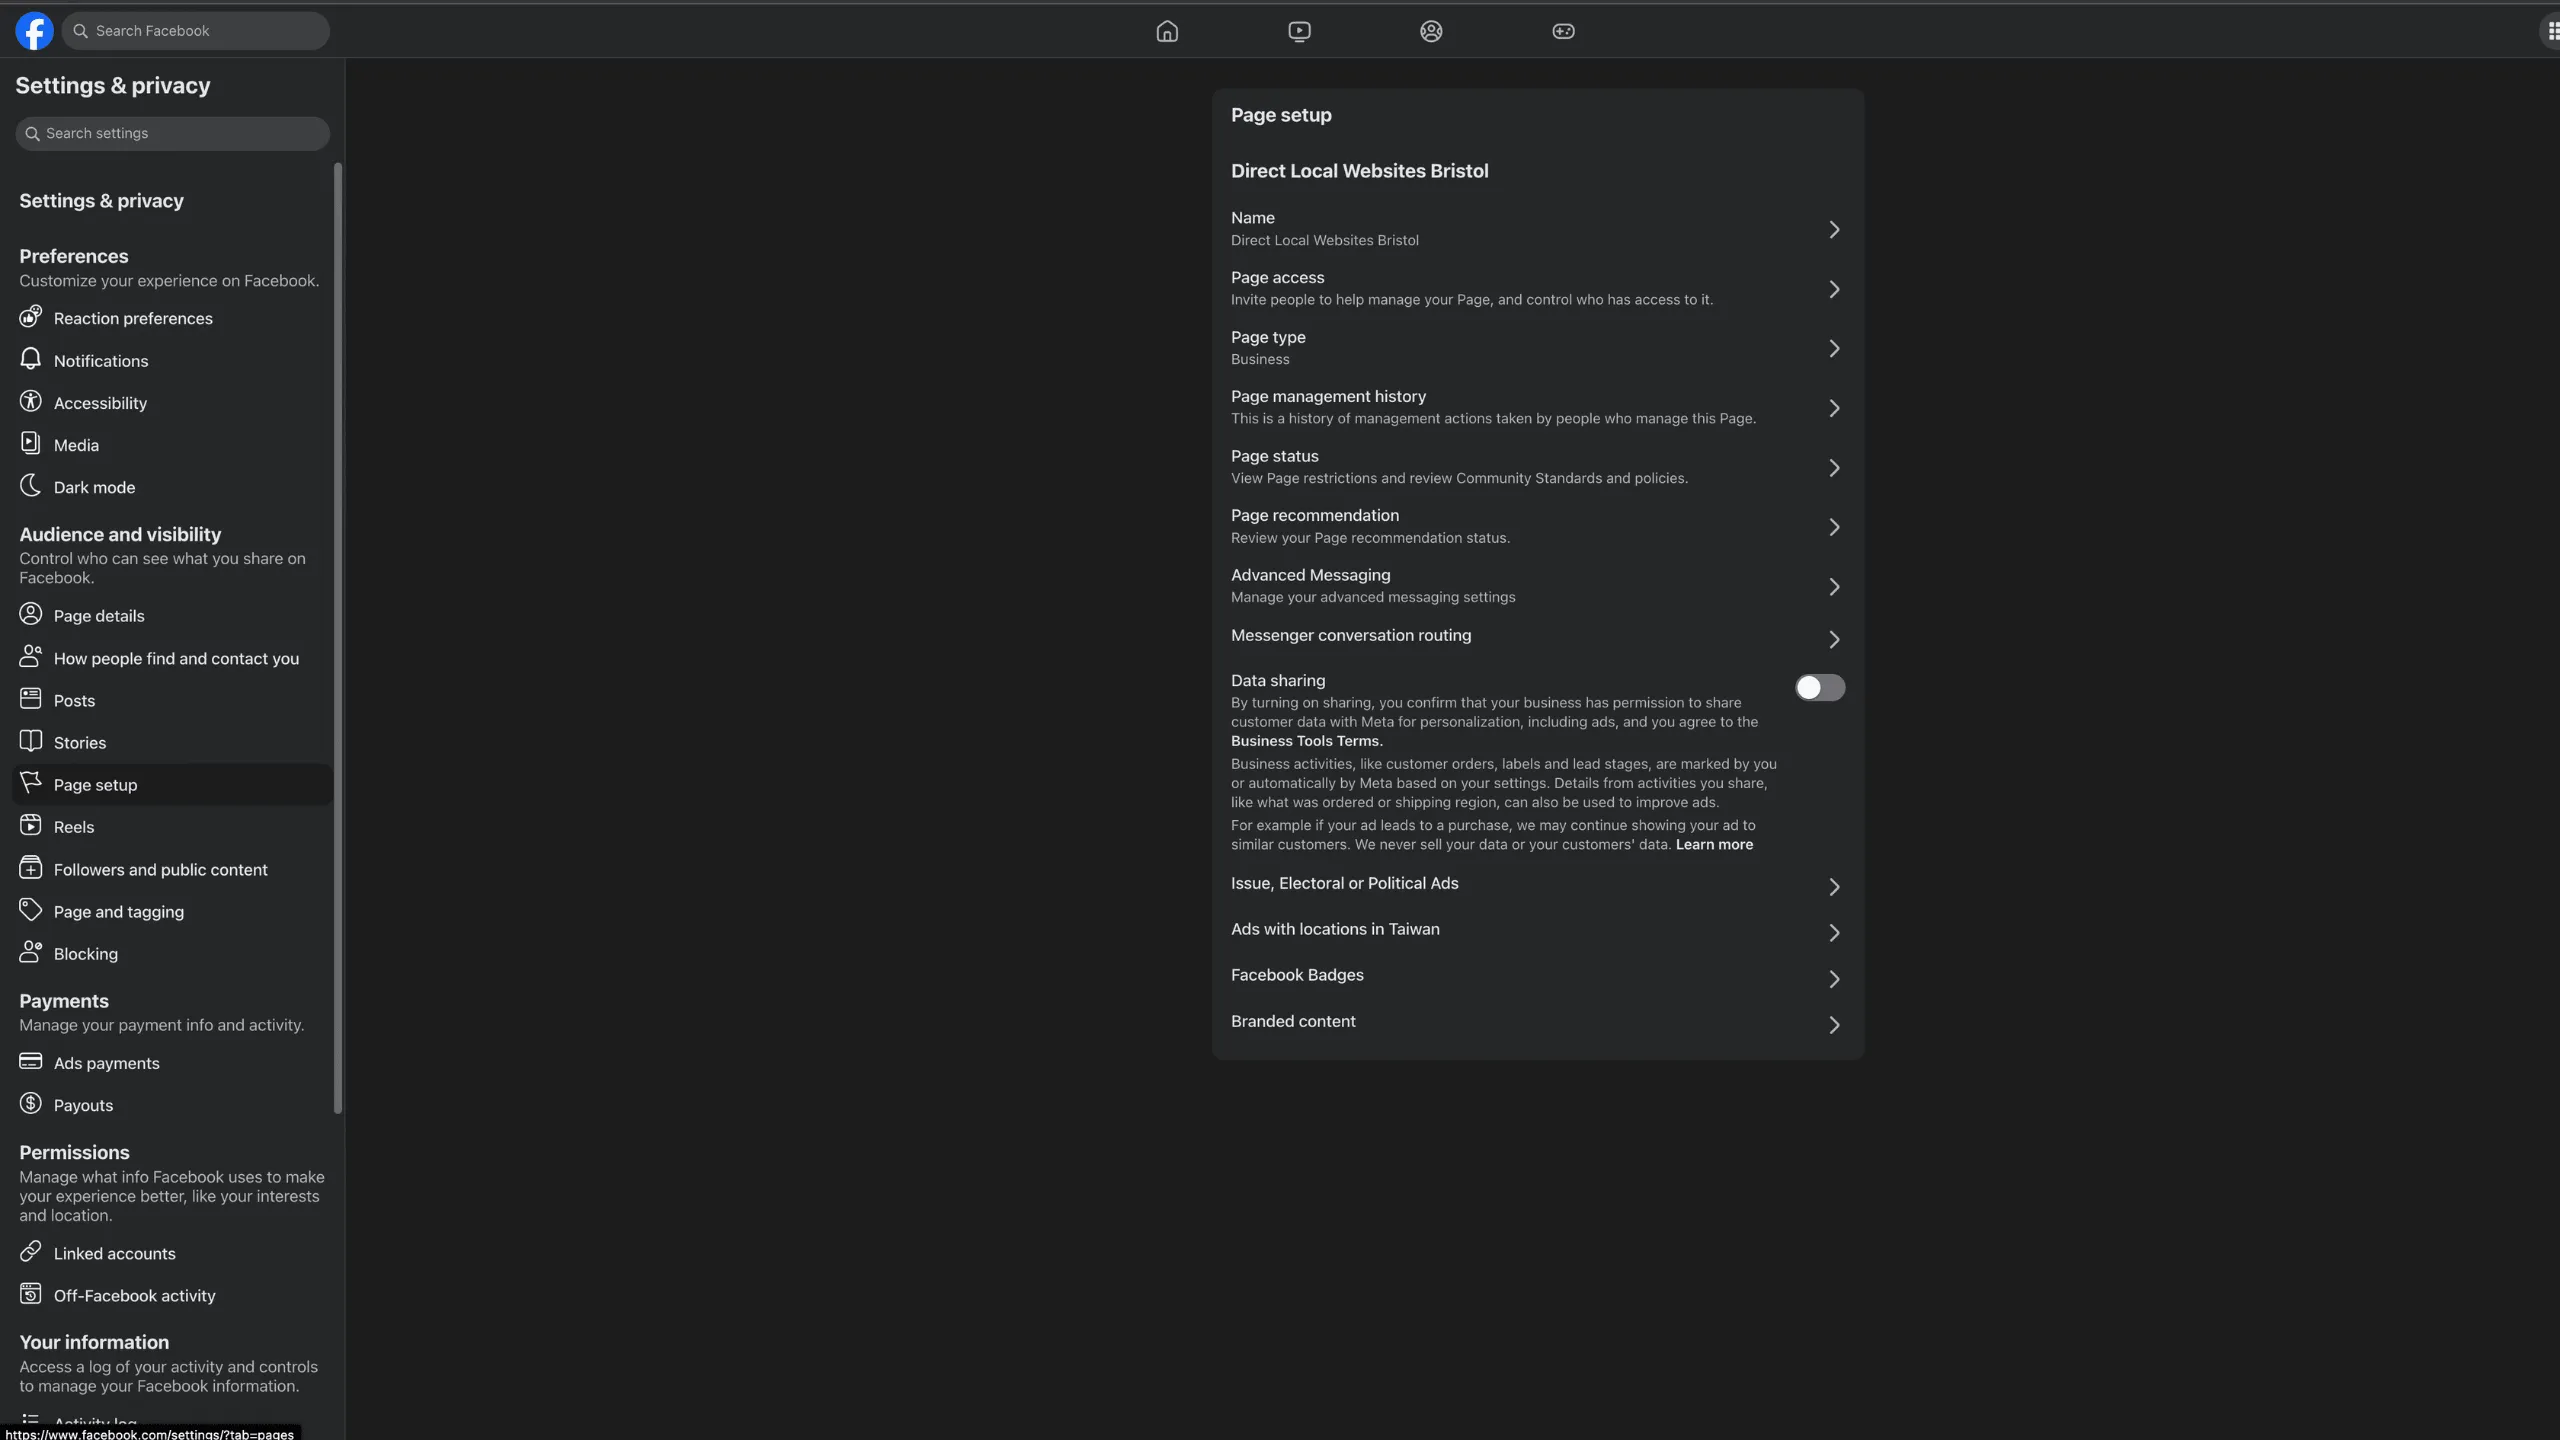Click the Search settings field

[172, 133]
